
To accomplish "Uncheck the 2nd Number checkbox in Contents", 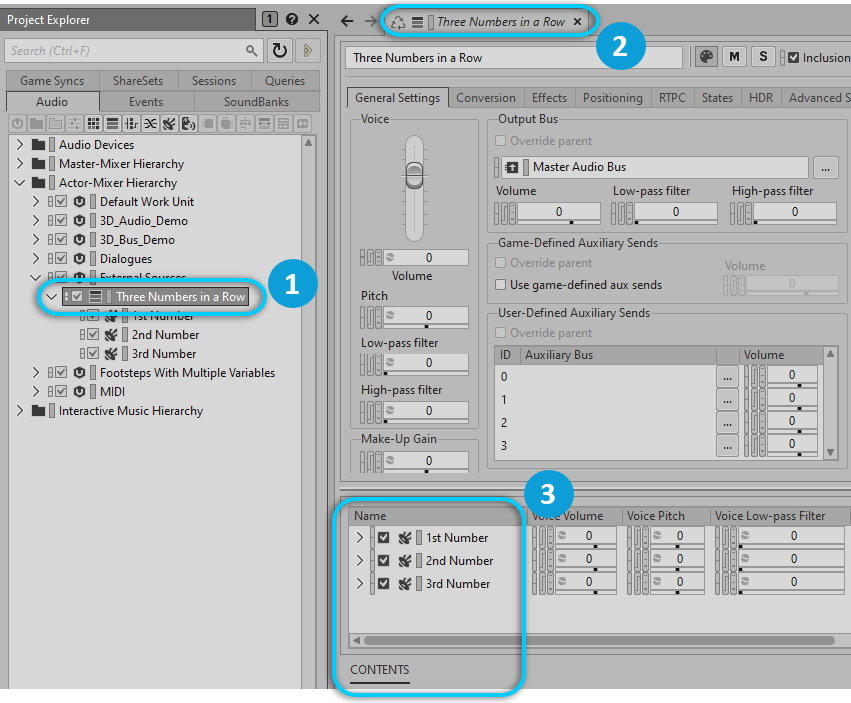I will tap(384, 561).
